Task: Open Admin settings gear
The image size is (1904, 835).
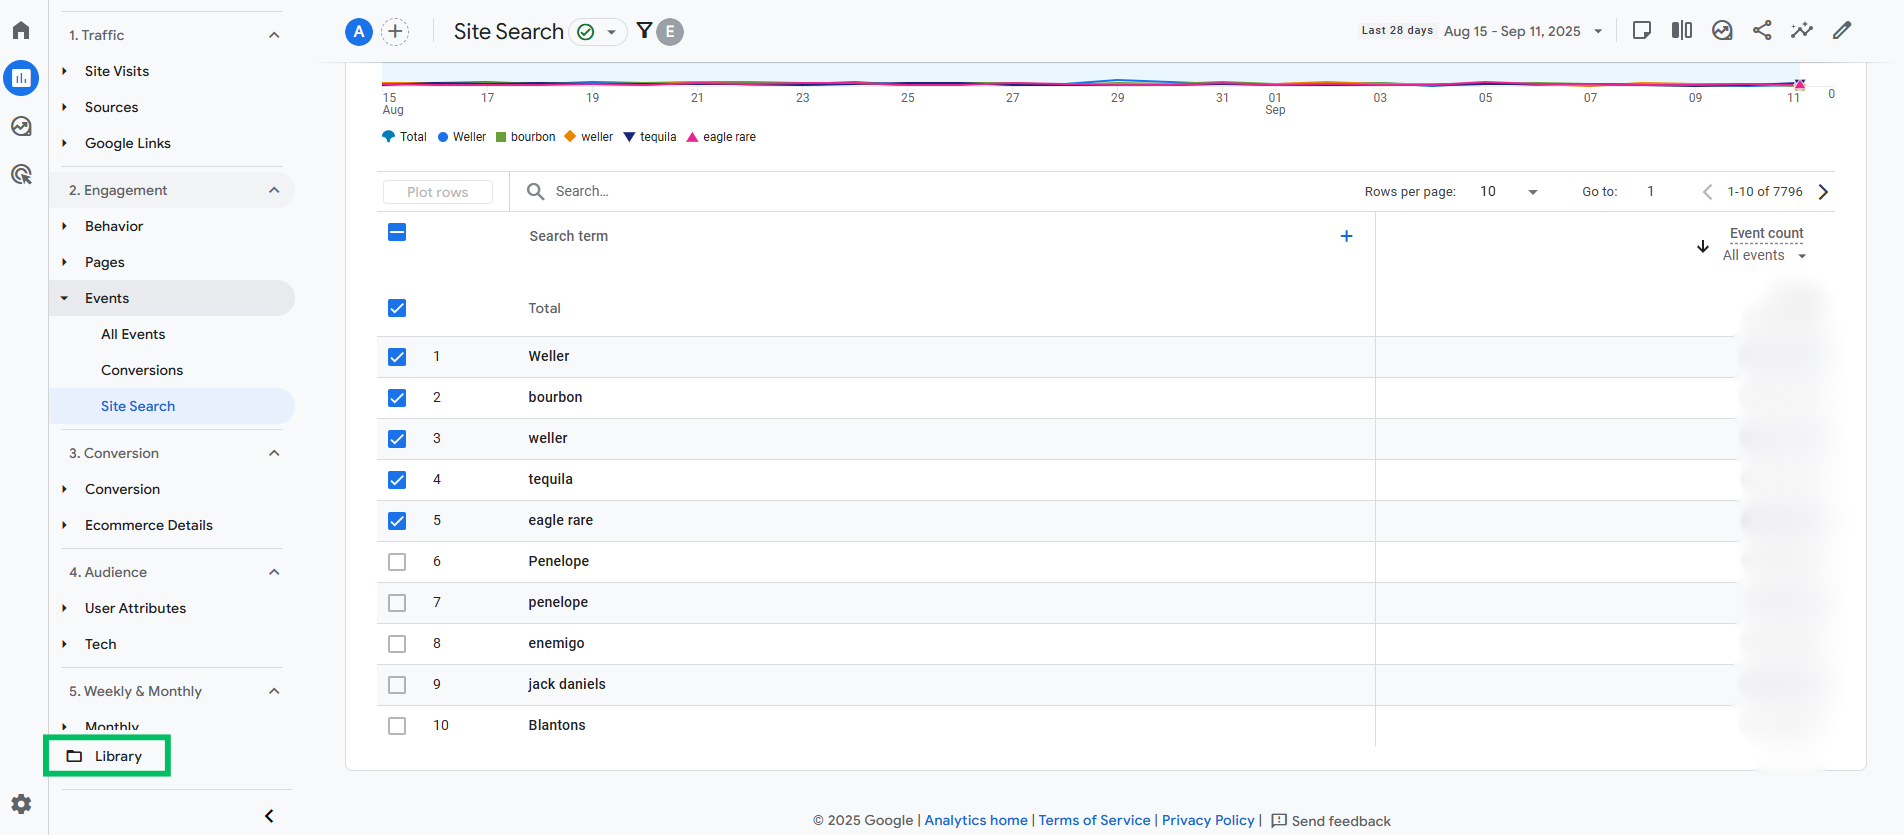Action: [21, 804]
